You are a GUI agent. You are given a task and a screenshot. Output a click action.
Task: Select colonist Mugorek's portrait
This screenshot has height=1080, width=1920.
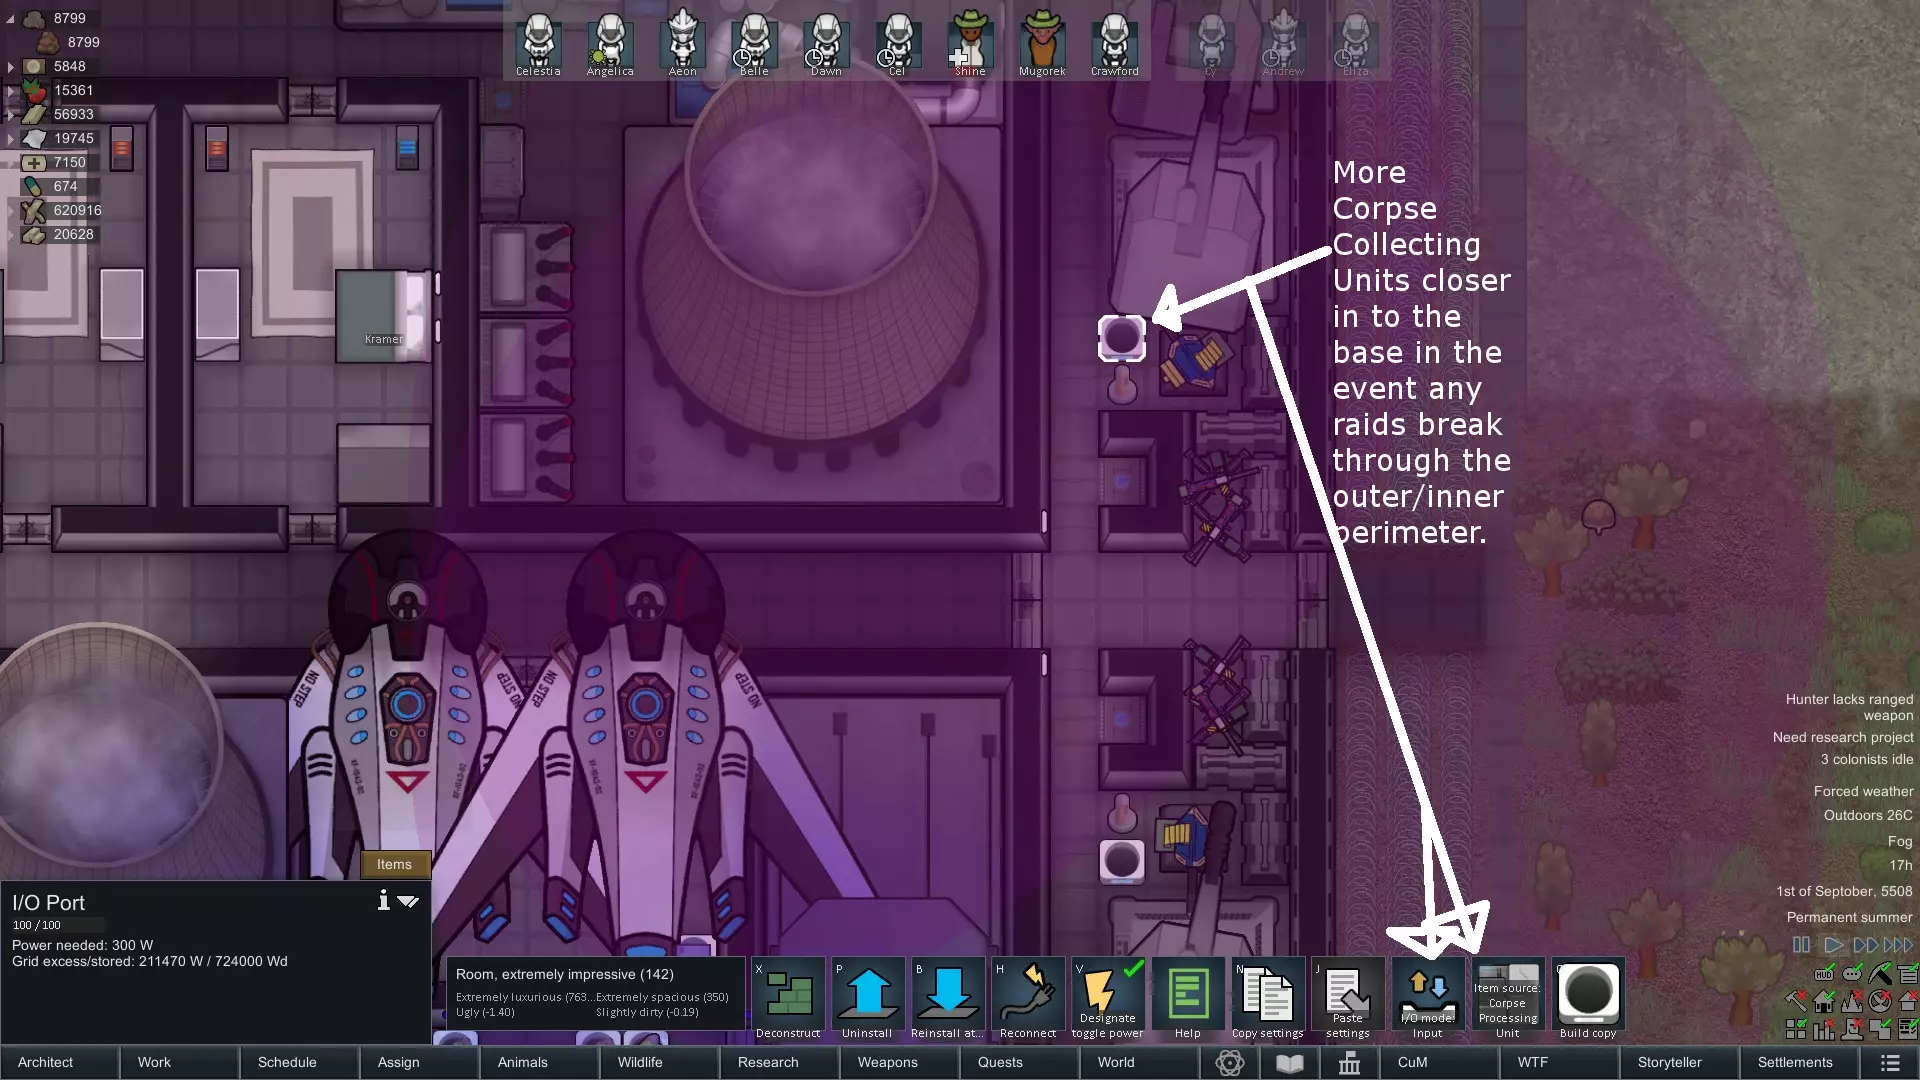point(1042,42)
